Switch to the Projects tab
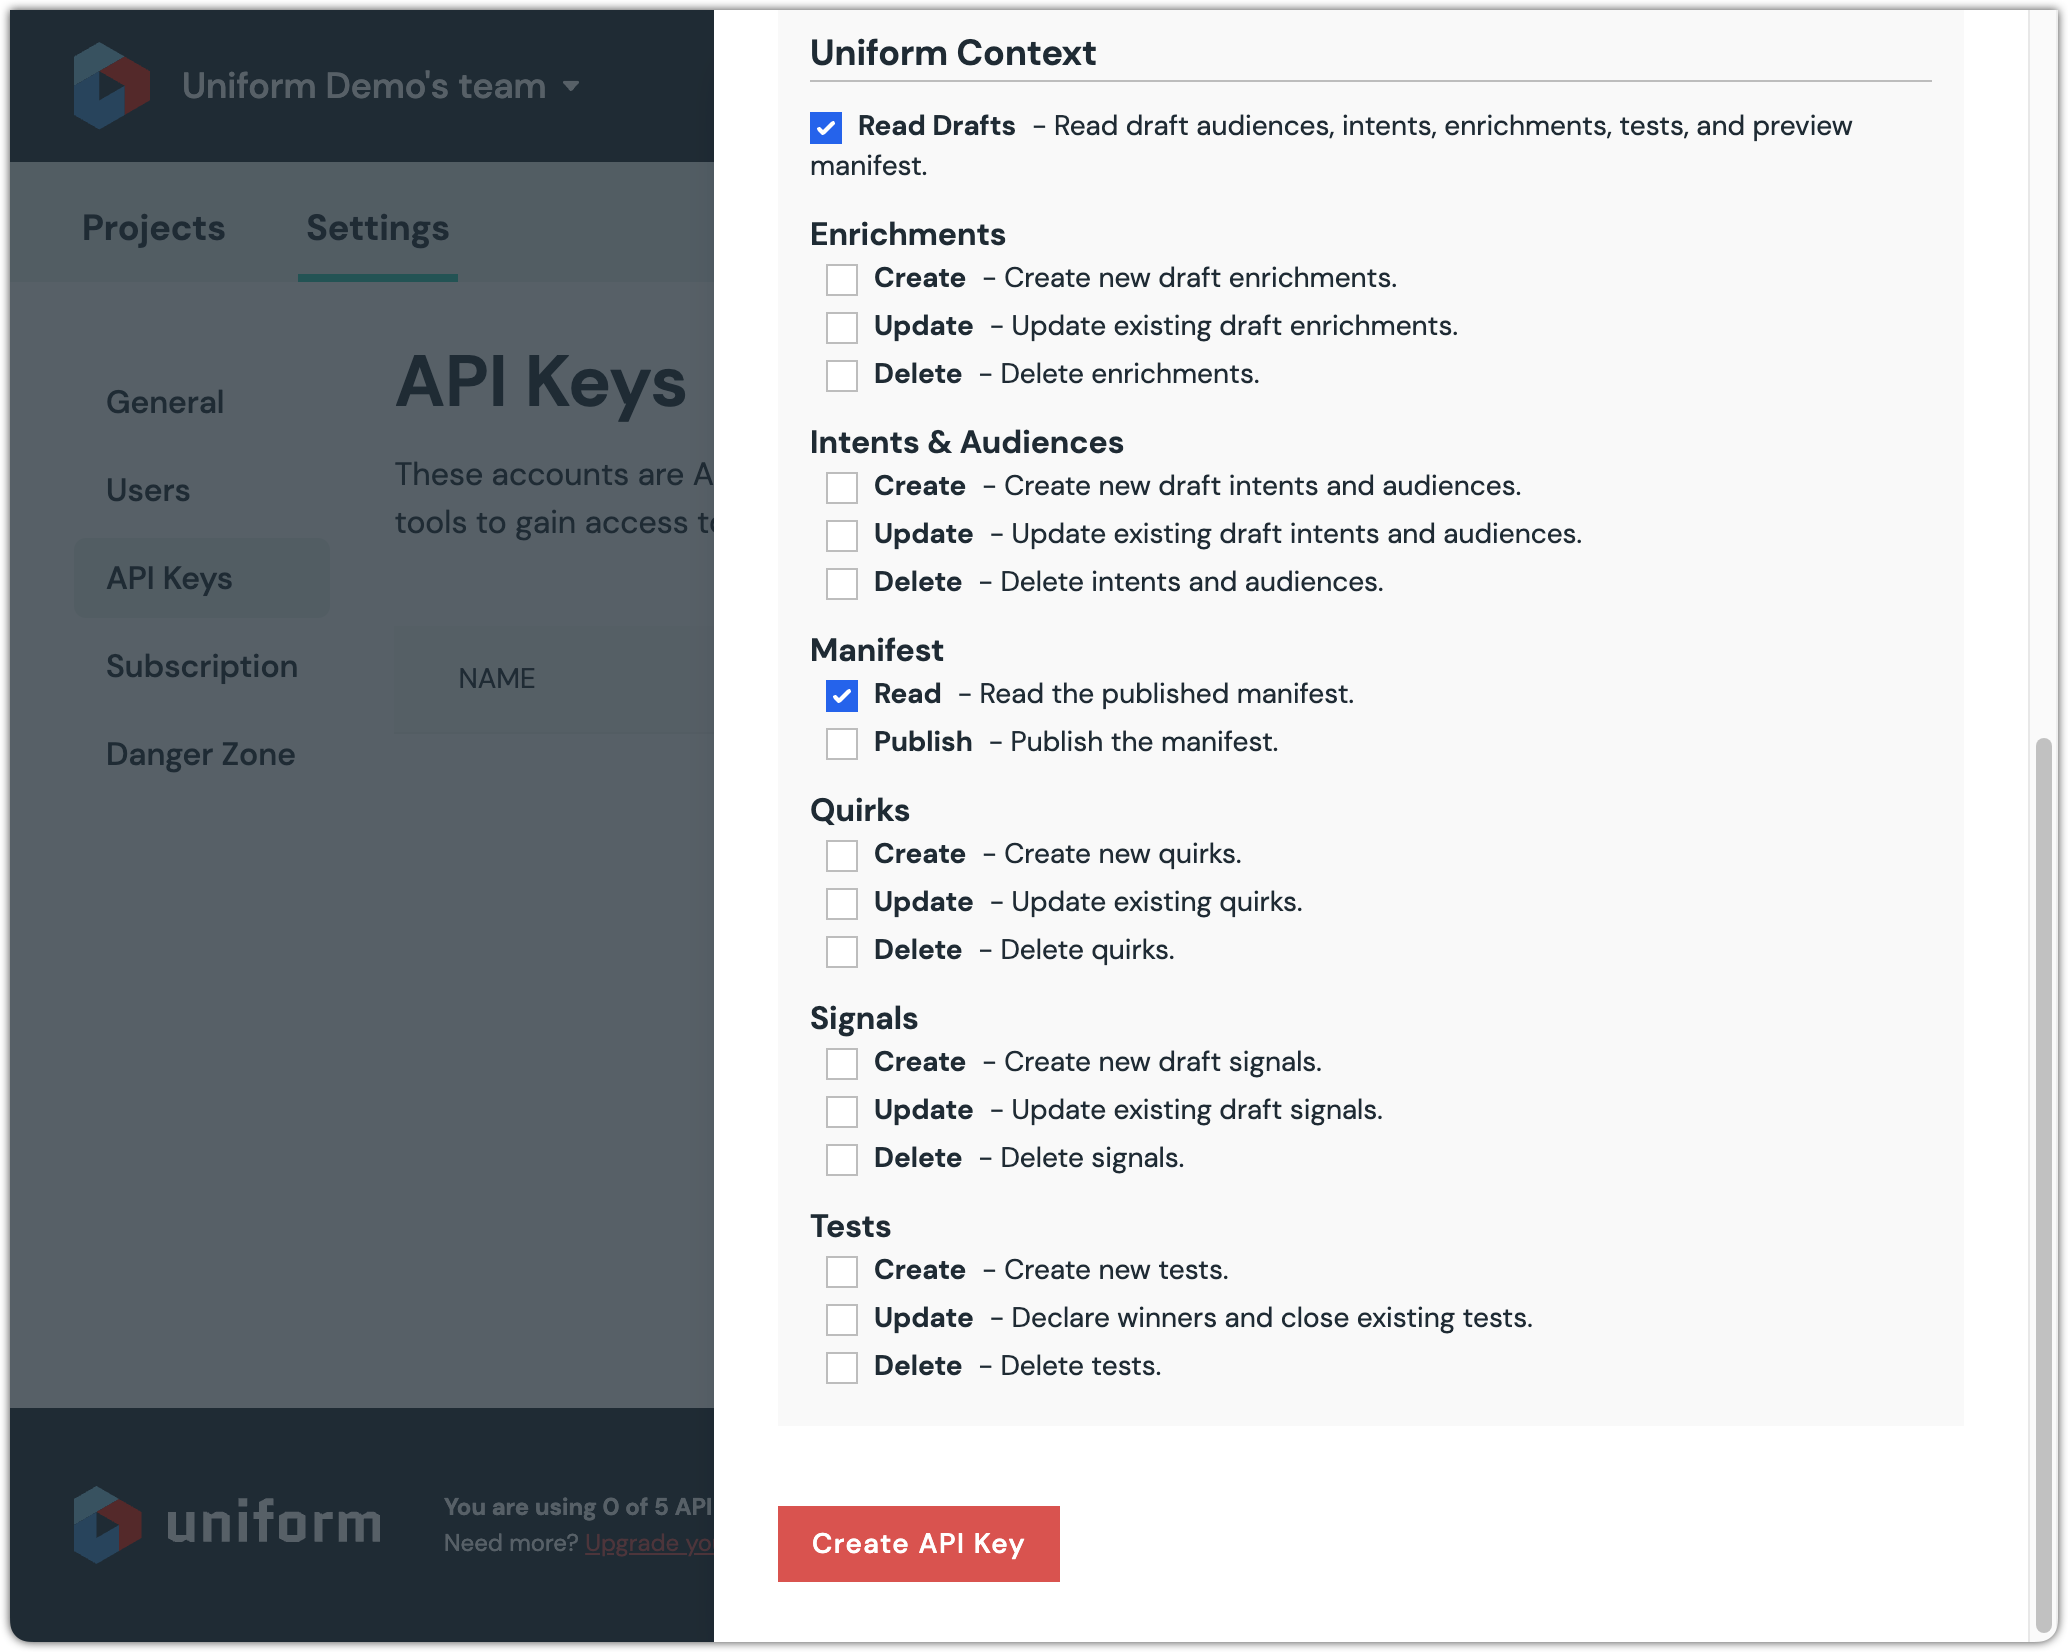2068x1652 pixels. pyautogui.click(x=154, y=228)
